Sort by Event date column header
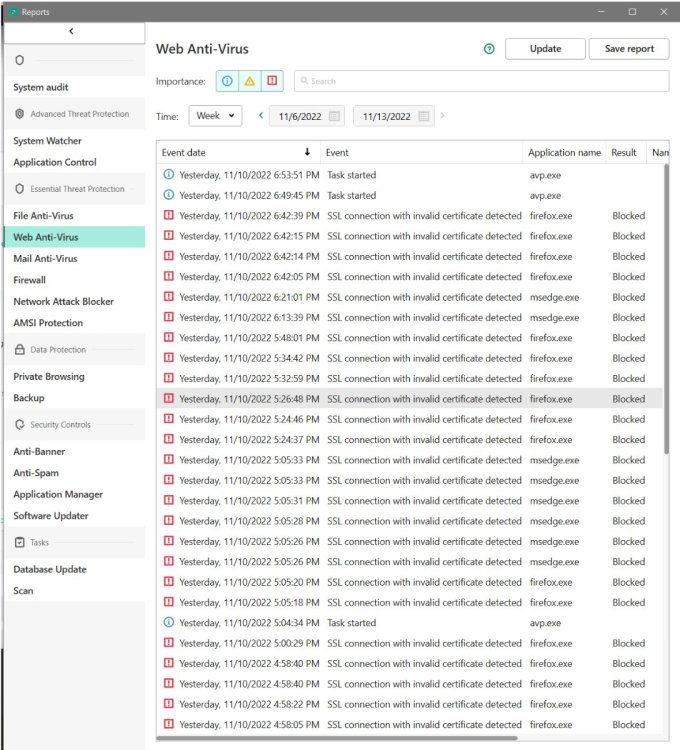Screen dimensions: 680x750 point(238,153)
